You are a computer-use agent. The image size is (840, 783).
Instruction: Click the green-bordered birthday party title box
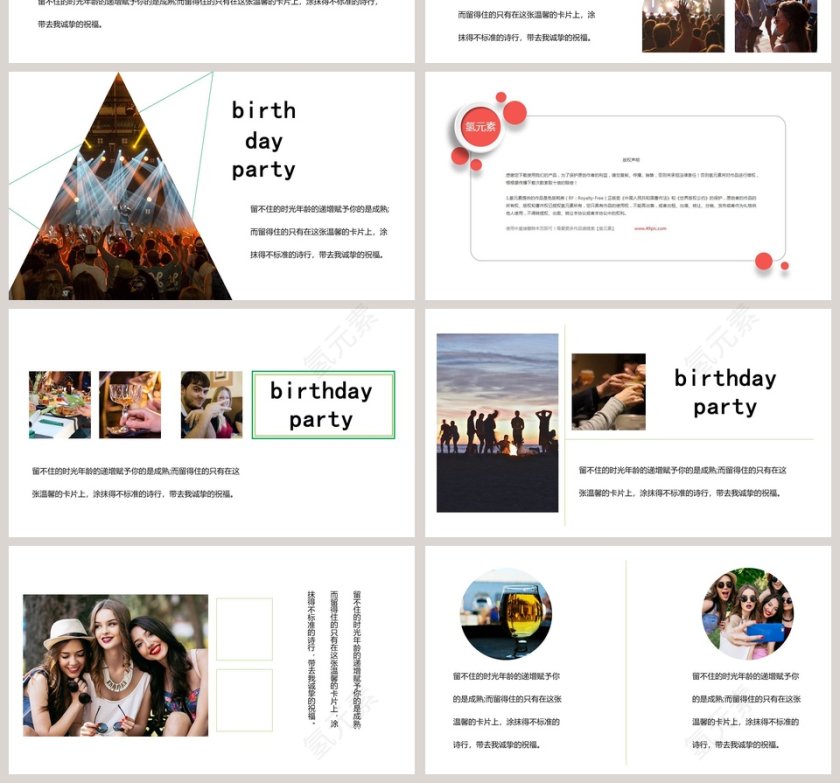click(323, 405)
